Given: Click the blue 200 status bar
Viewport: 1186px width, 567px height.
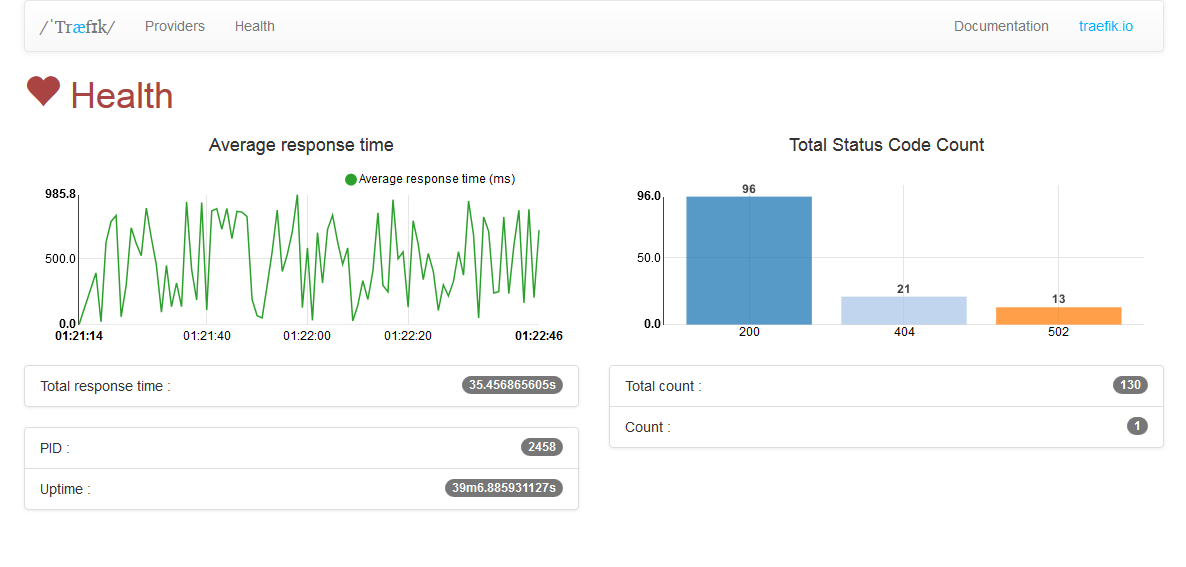Looking at the screenshot, I should click(749, 260).
